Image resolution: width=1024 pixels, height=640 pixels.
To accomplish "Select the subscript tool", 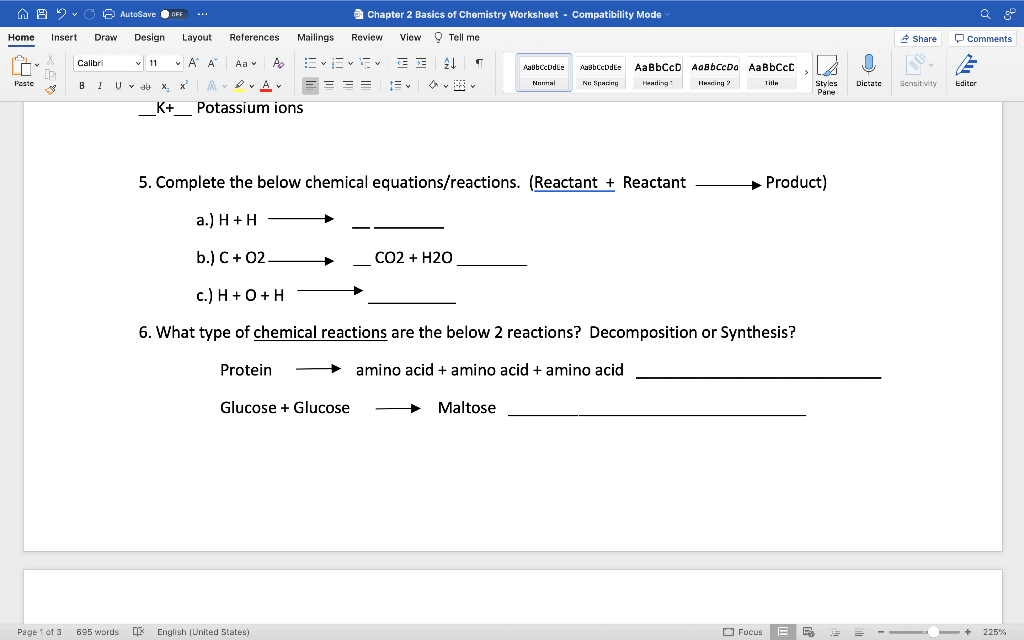I will (x=165, y=86).
